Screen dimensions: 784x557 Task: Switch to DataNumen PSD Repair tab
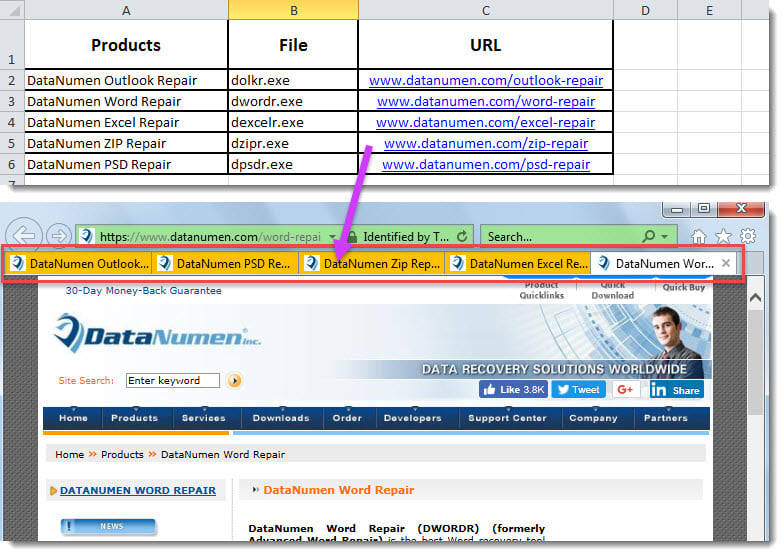225,264
